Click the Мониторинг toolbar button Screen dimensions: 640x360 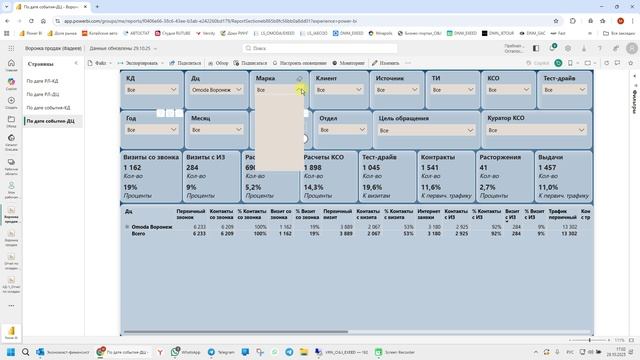[x=348, y=63]
